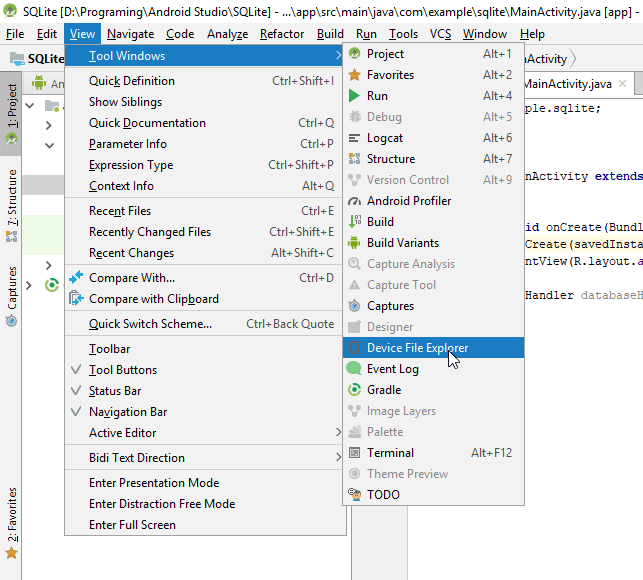Viewport: 643px width, 580px height.
Task: Close the MainActivity.java editor tab
Action: (622, 84)
